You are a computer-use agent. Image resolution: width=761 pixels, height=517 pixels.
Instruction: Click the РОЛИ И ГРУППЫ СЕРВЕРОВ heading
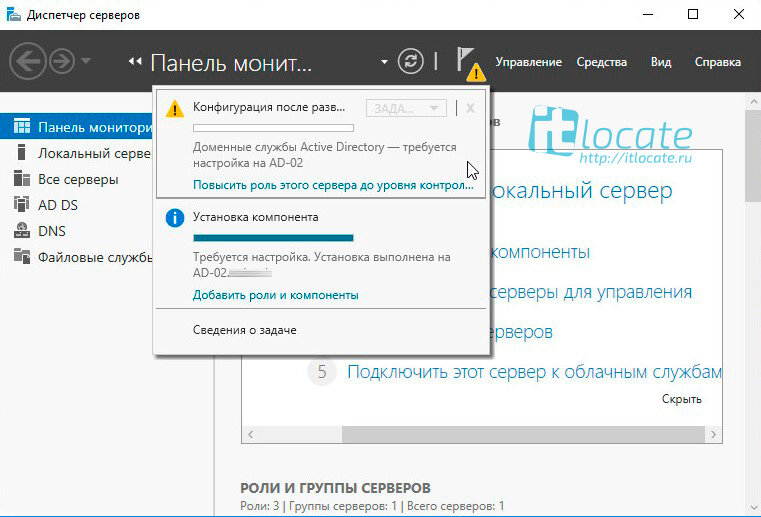point(335,488)
